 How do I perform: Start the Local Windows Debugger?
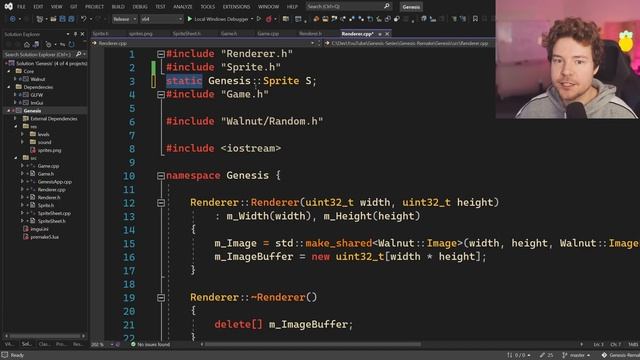tap(218, 19)
